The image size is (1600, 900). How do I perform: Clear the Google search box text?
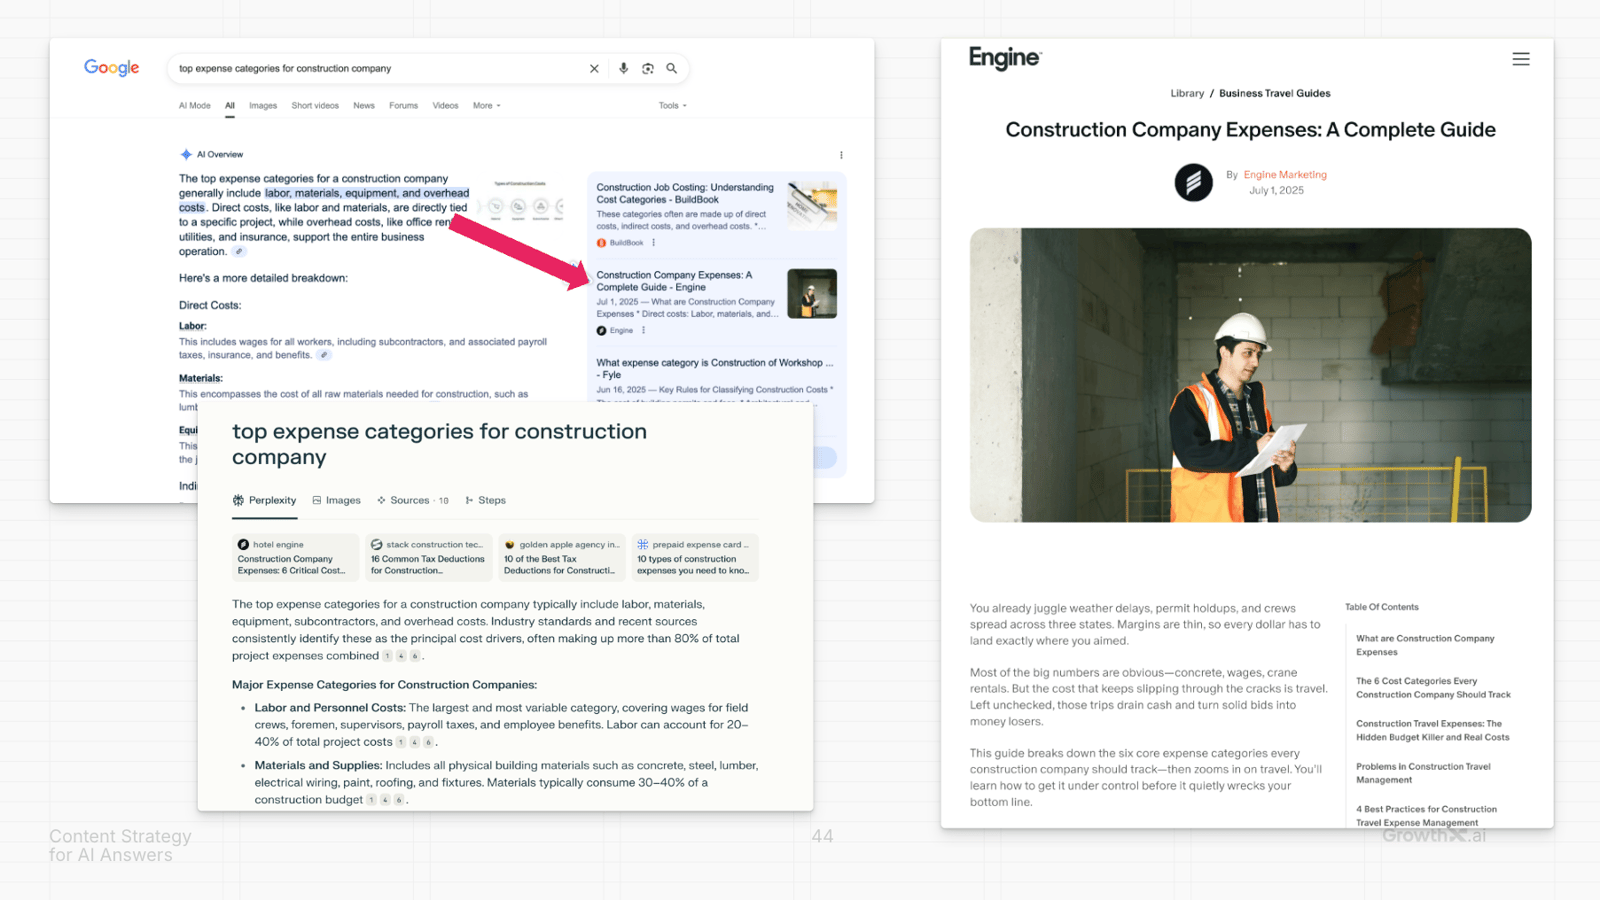click(x=594, y=69)
